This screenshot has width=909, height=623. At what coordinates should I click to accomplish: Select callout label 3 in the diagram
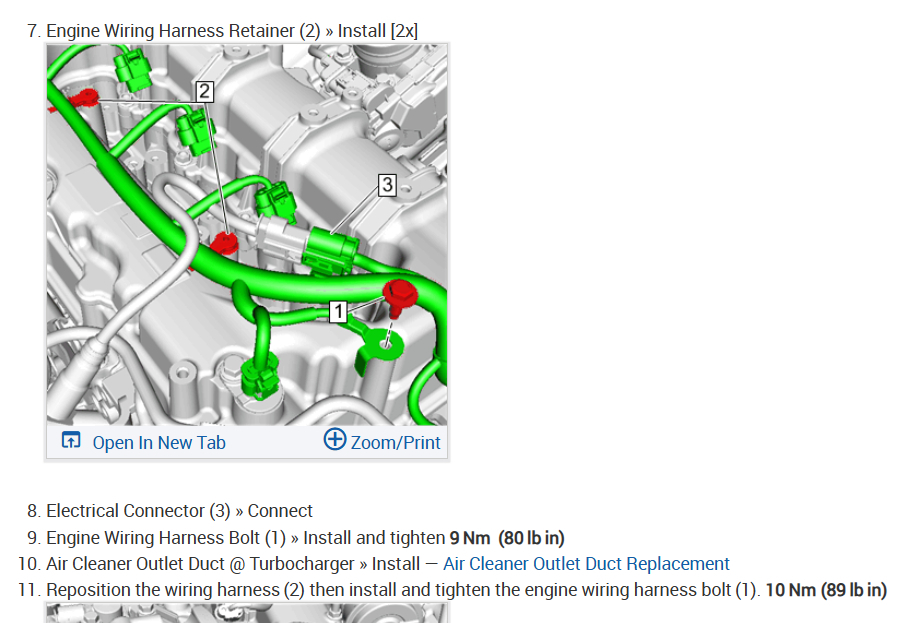point(387,185)
